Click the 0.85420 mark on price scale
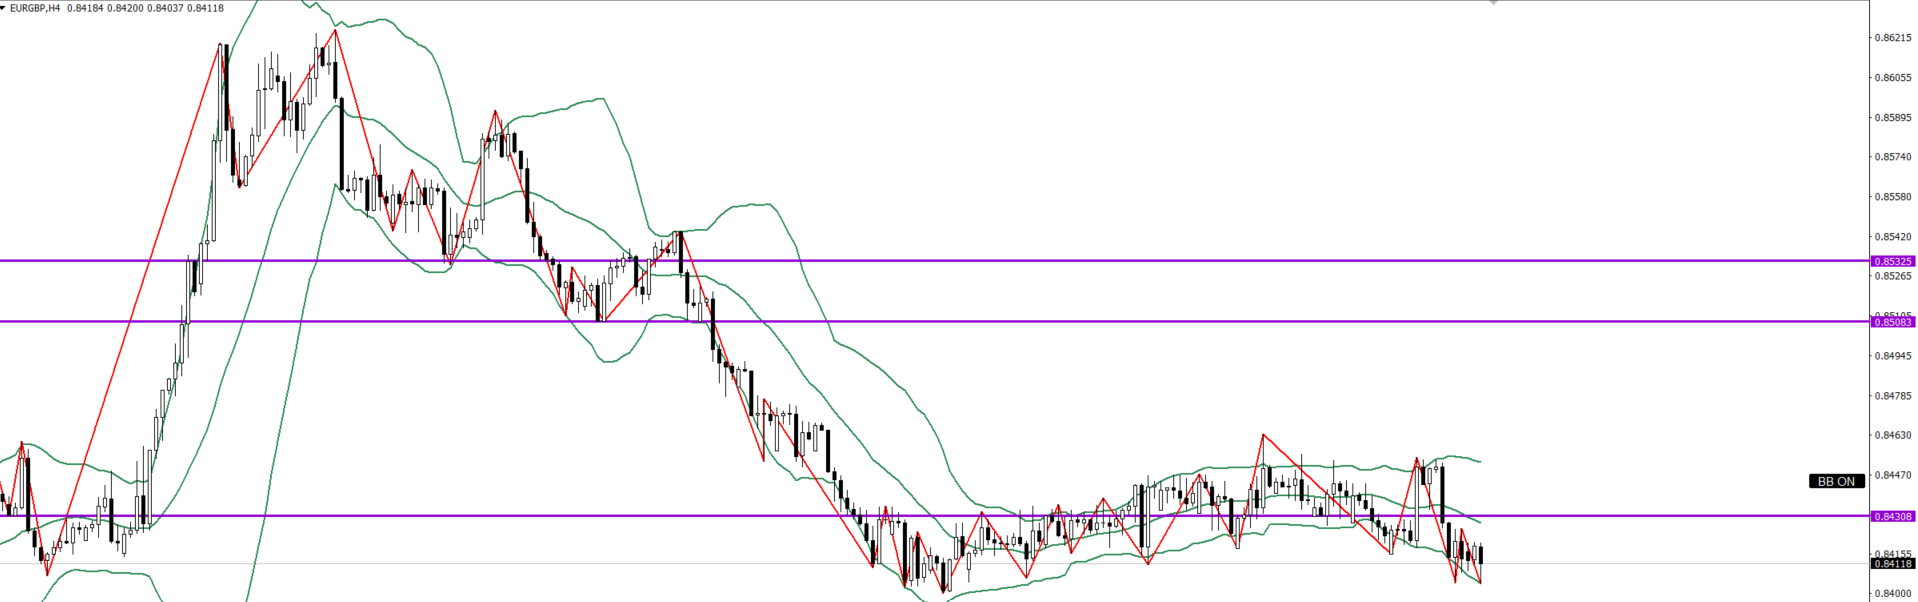1918x602 pixels. tap(1891, 237)
